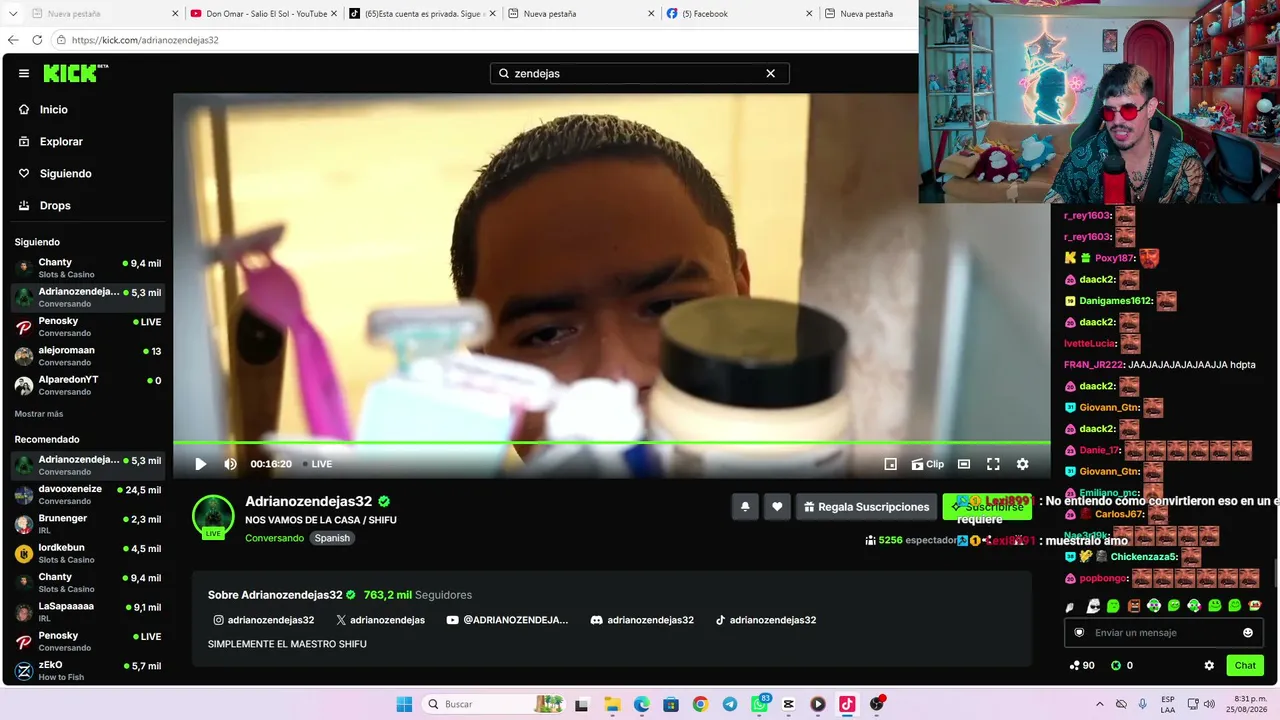The width and height of the screenshot is (1280, 720).
Task: Open chat settings gear
Action: [1209, 665]
